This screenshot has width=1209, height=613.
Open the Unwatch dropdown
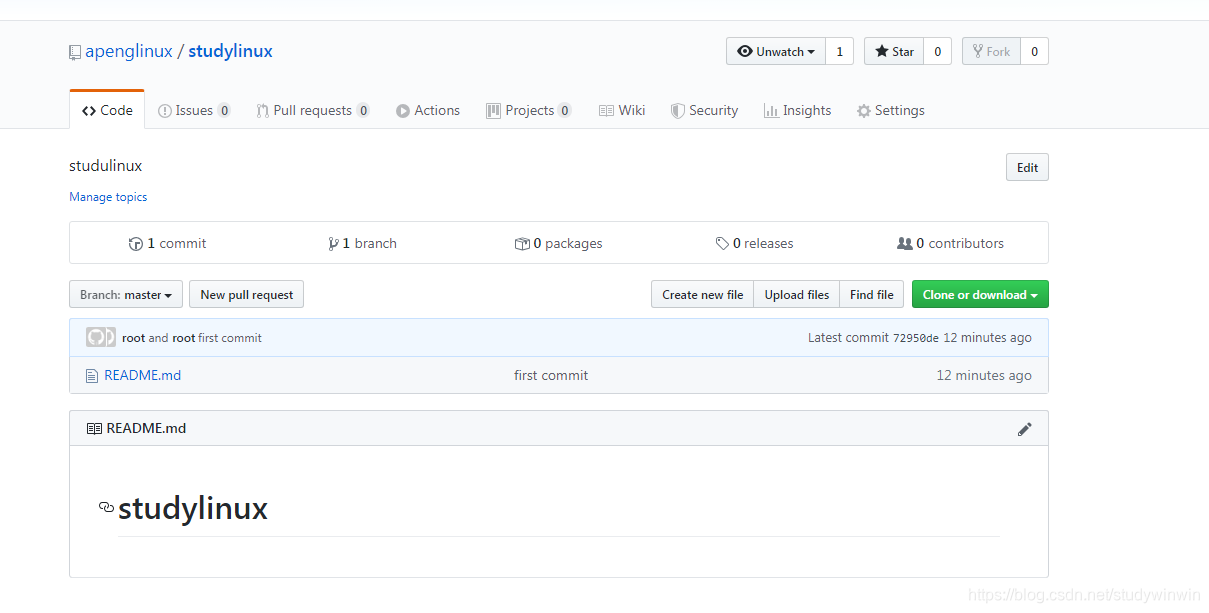pyautogui.click(x=776, y=51)
